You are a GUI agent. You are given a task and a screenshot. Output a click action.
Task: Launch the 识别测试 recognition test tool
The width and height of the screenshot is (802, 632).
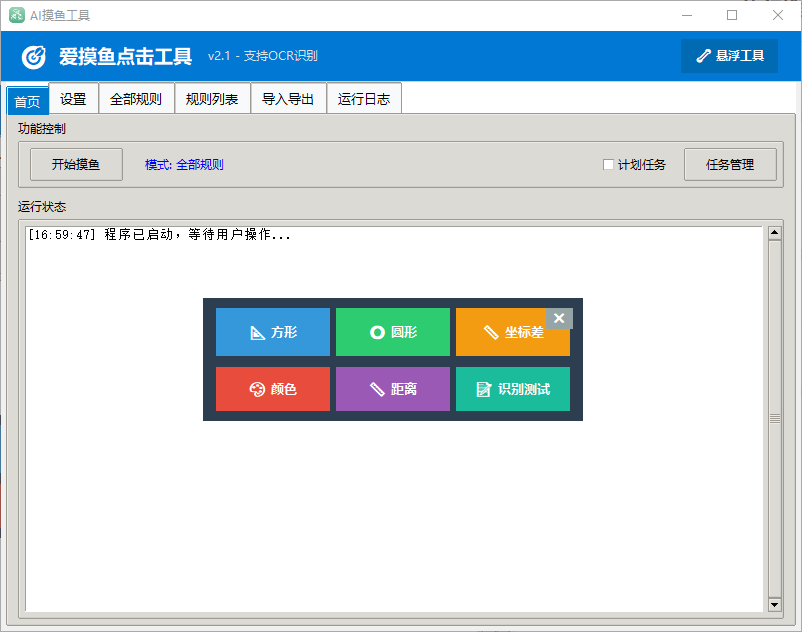513,389
